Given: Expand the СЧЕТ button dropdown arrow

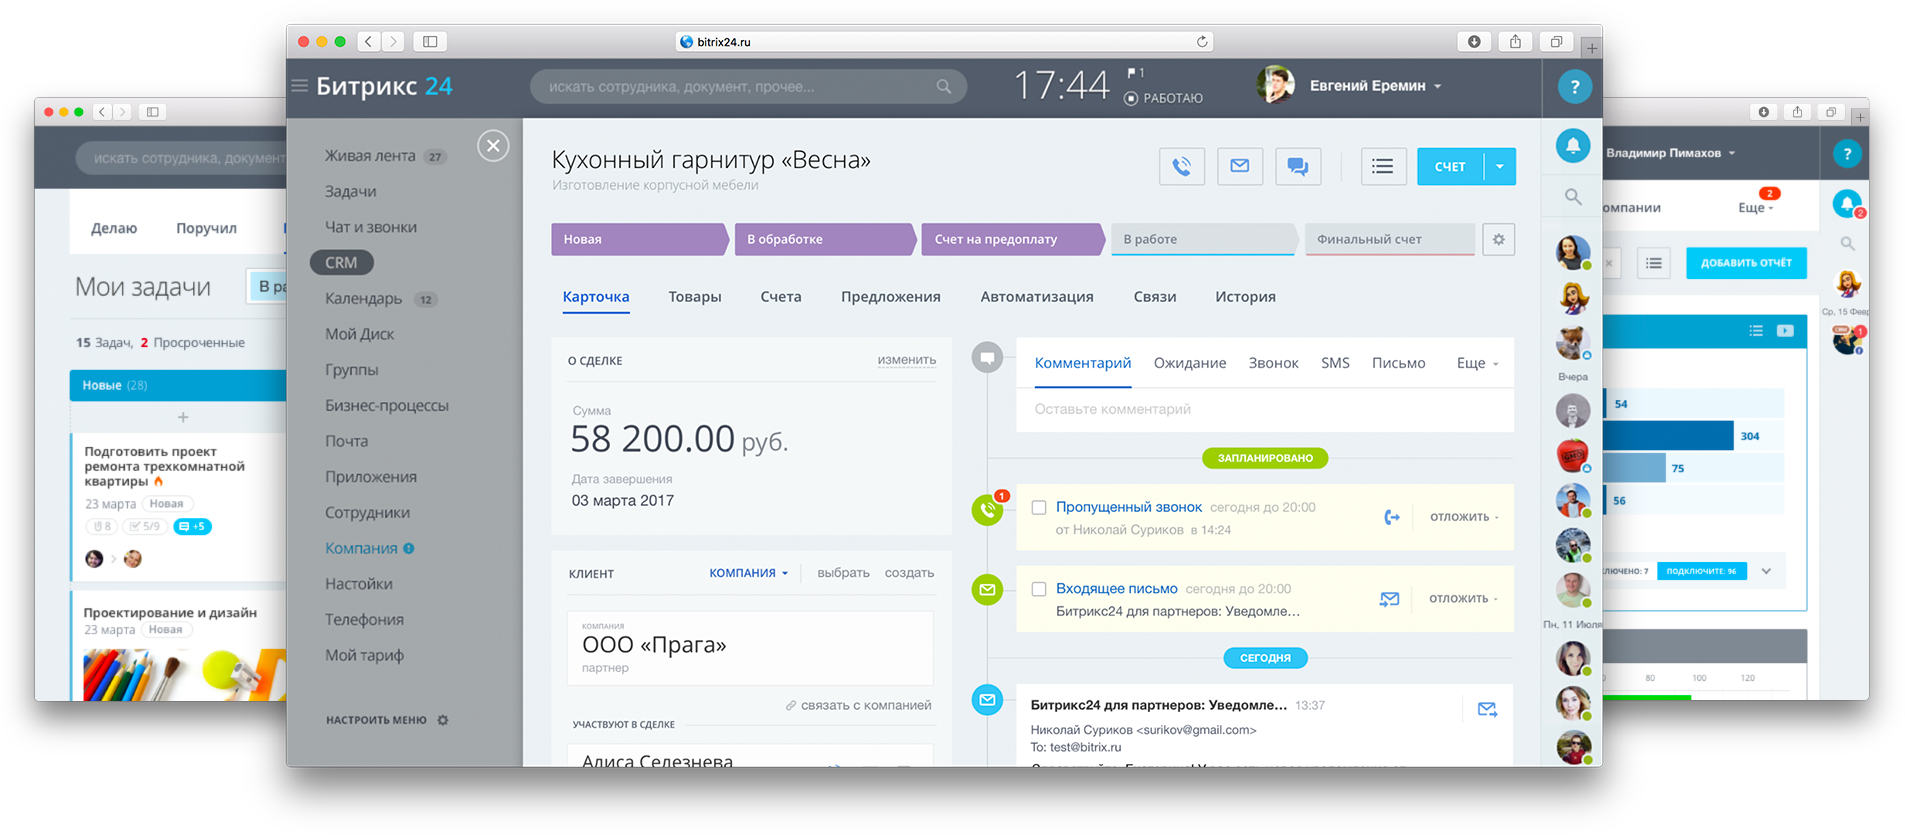Looking at the screenshot, I should tap(1500, 166).
